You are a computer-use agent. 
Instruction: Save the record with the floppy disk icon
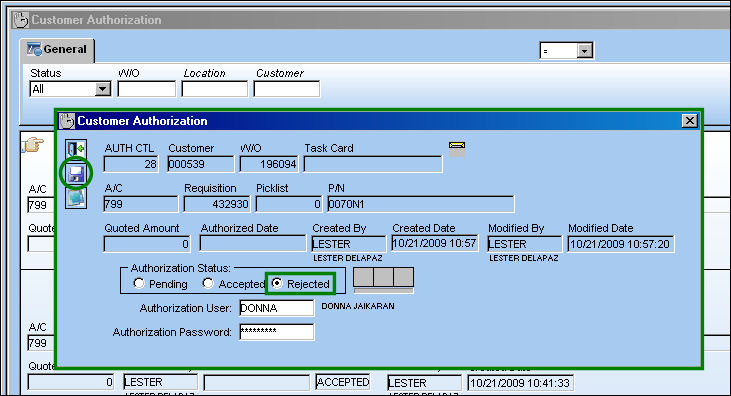[x=76, y=174]
